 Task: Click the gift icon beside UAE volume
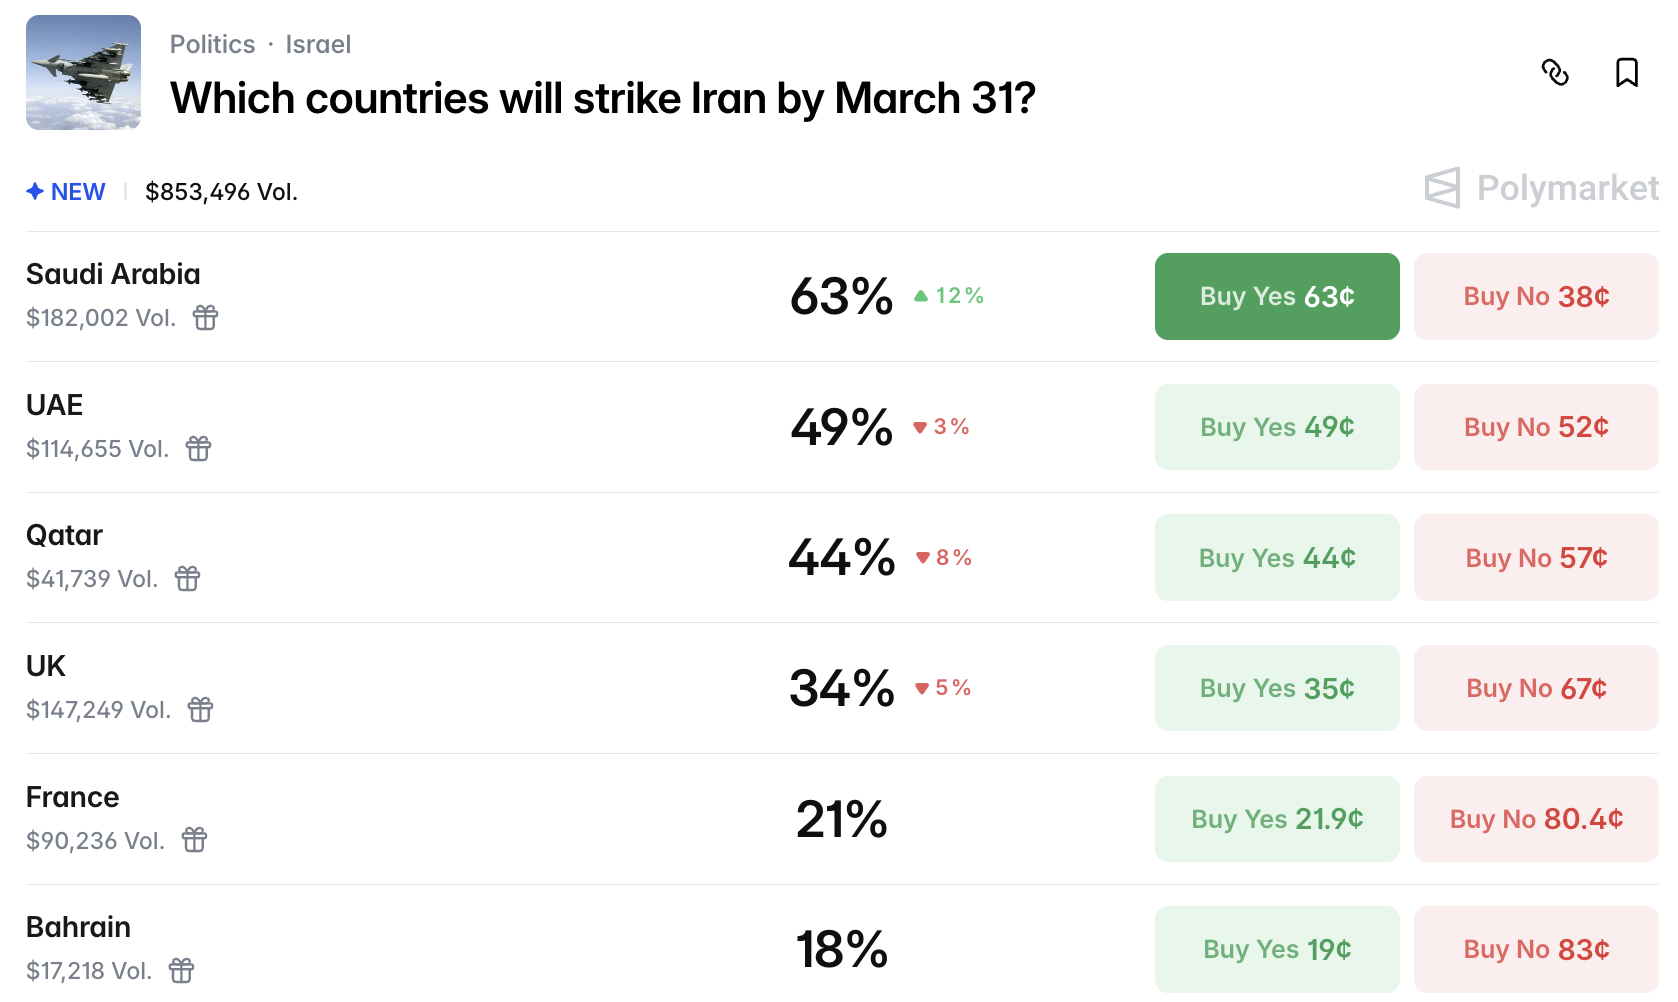click(199, 449)
